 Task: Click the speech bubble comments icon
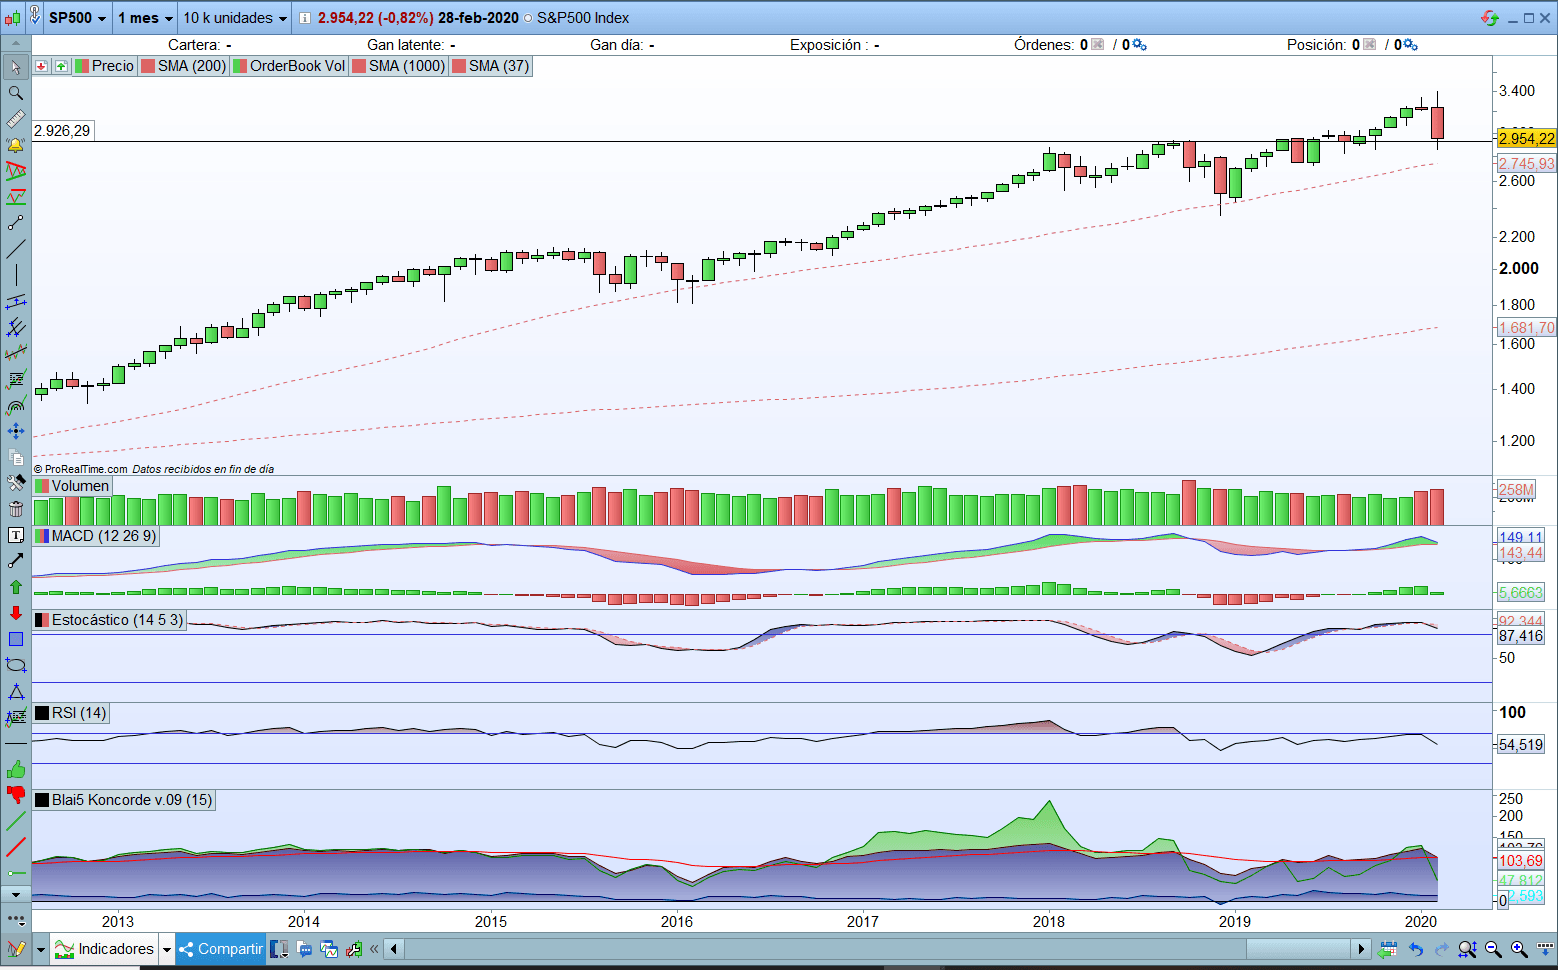(305, 949)
